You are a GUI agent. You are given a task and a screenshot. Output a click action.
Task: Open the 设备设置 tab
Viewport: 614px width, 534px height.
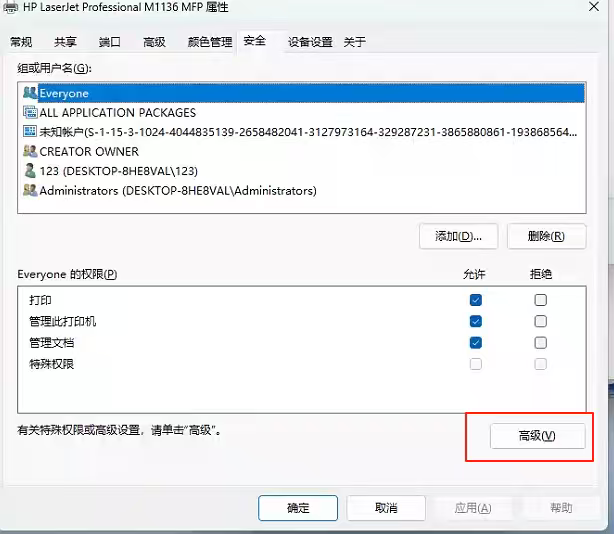[310, 42]
